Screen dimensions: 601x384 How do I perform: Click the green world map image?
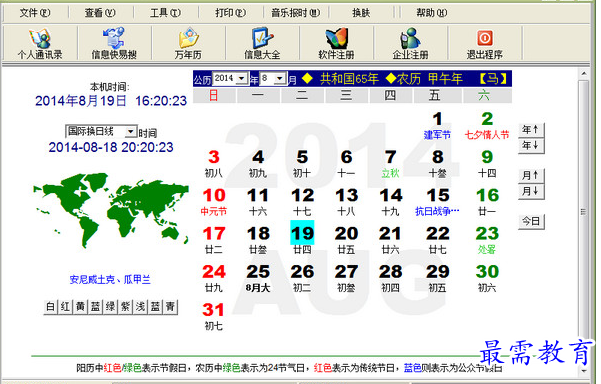pyautogui.click(x=111, y=210)
